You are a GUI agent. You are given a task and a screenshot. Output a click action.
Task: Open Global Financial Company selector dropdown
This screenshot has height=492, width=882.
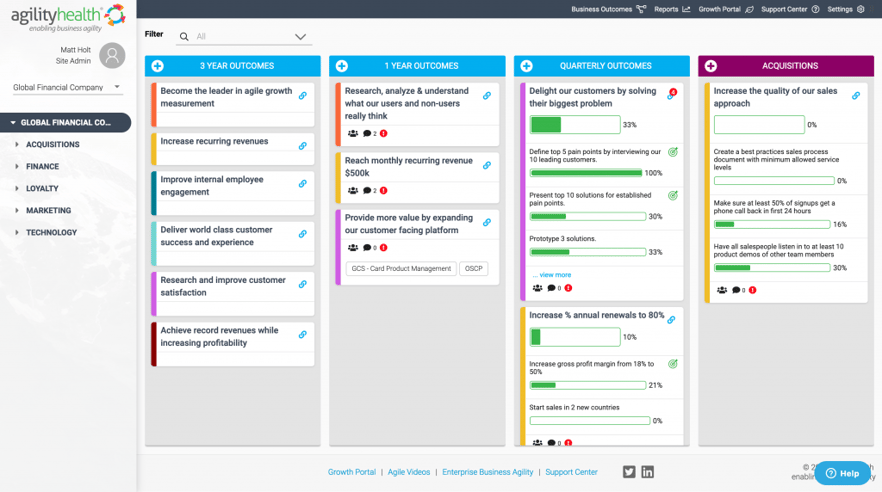[68, 87]
